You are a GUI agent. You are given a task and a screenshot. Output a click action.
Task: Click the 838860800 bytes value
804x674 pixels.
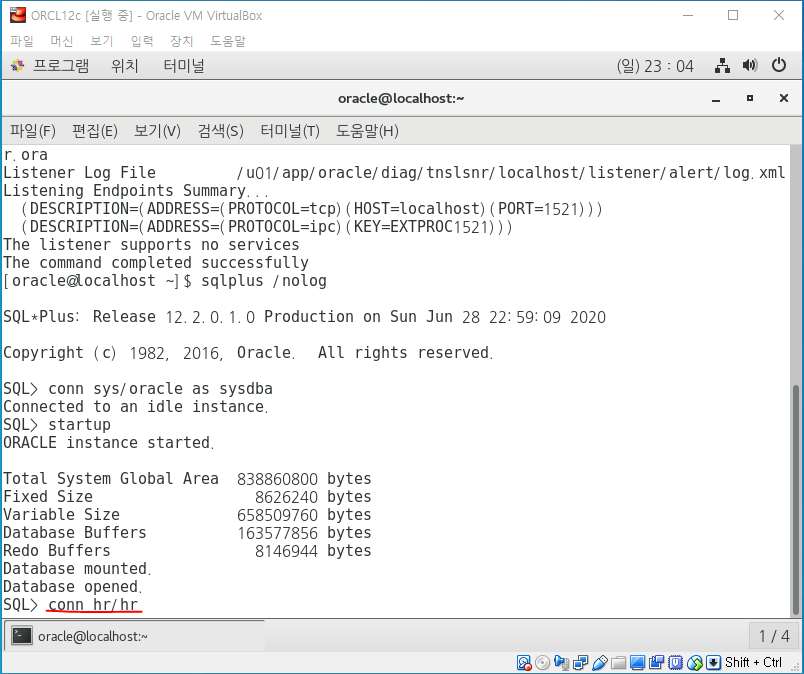(304, 478)
